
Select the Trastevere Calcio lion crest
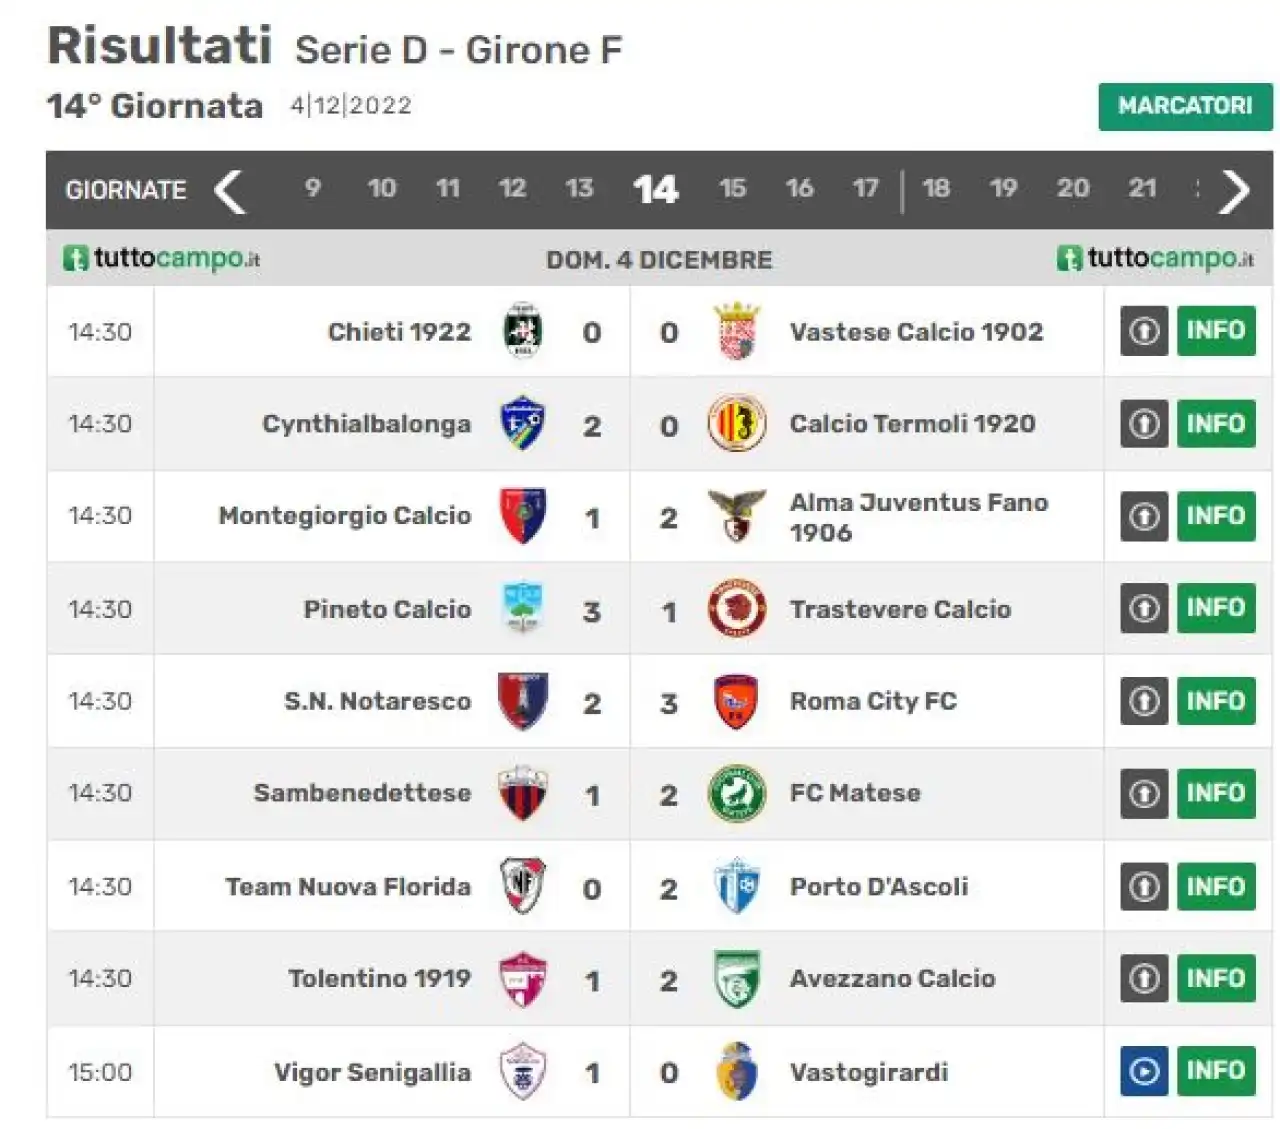pos(737,608)
